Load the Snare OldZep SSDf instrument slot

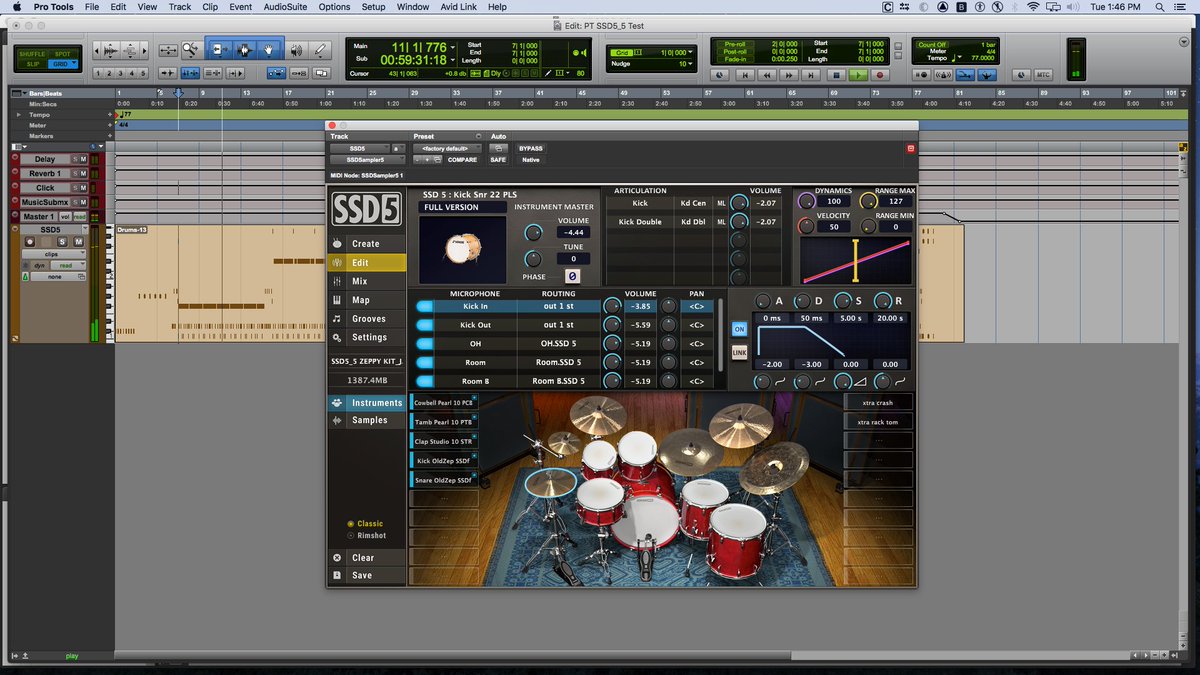[x=443, y=479]
